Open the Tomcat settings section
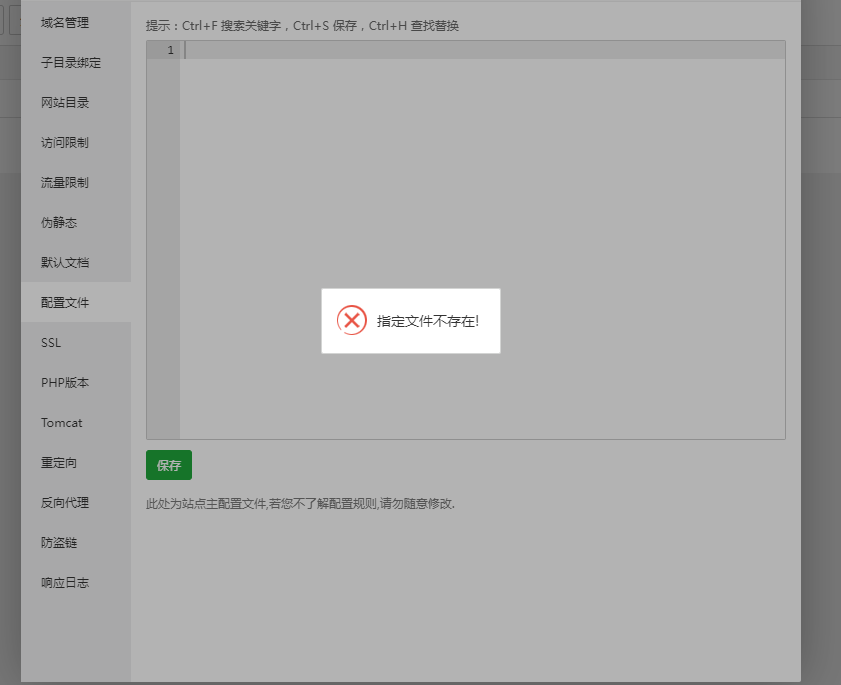The image size is (841, 685). tap(62, 422)
